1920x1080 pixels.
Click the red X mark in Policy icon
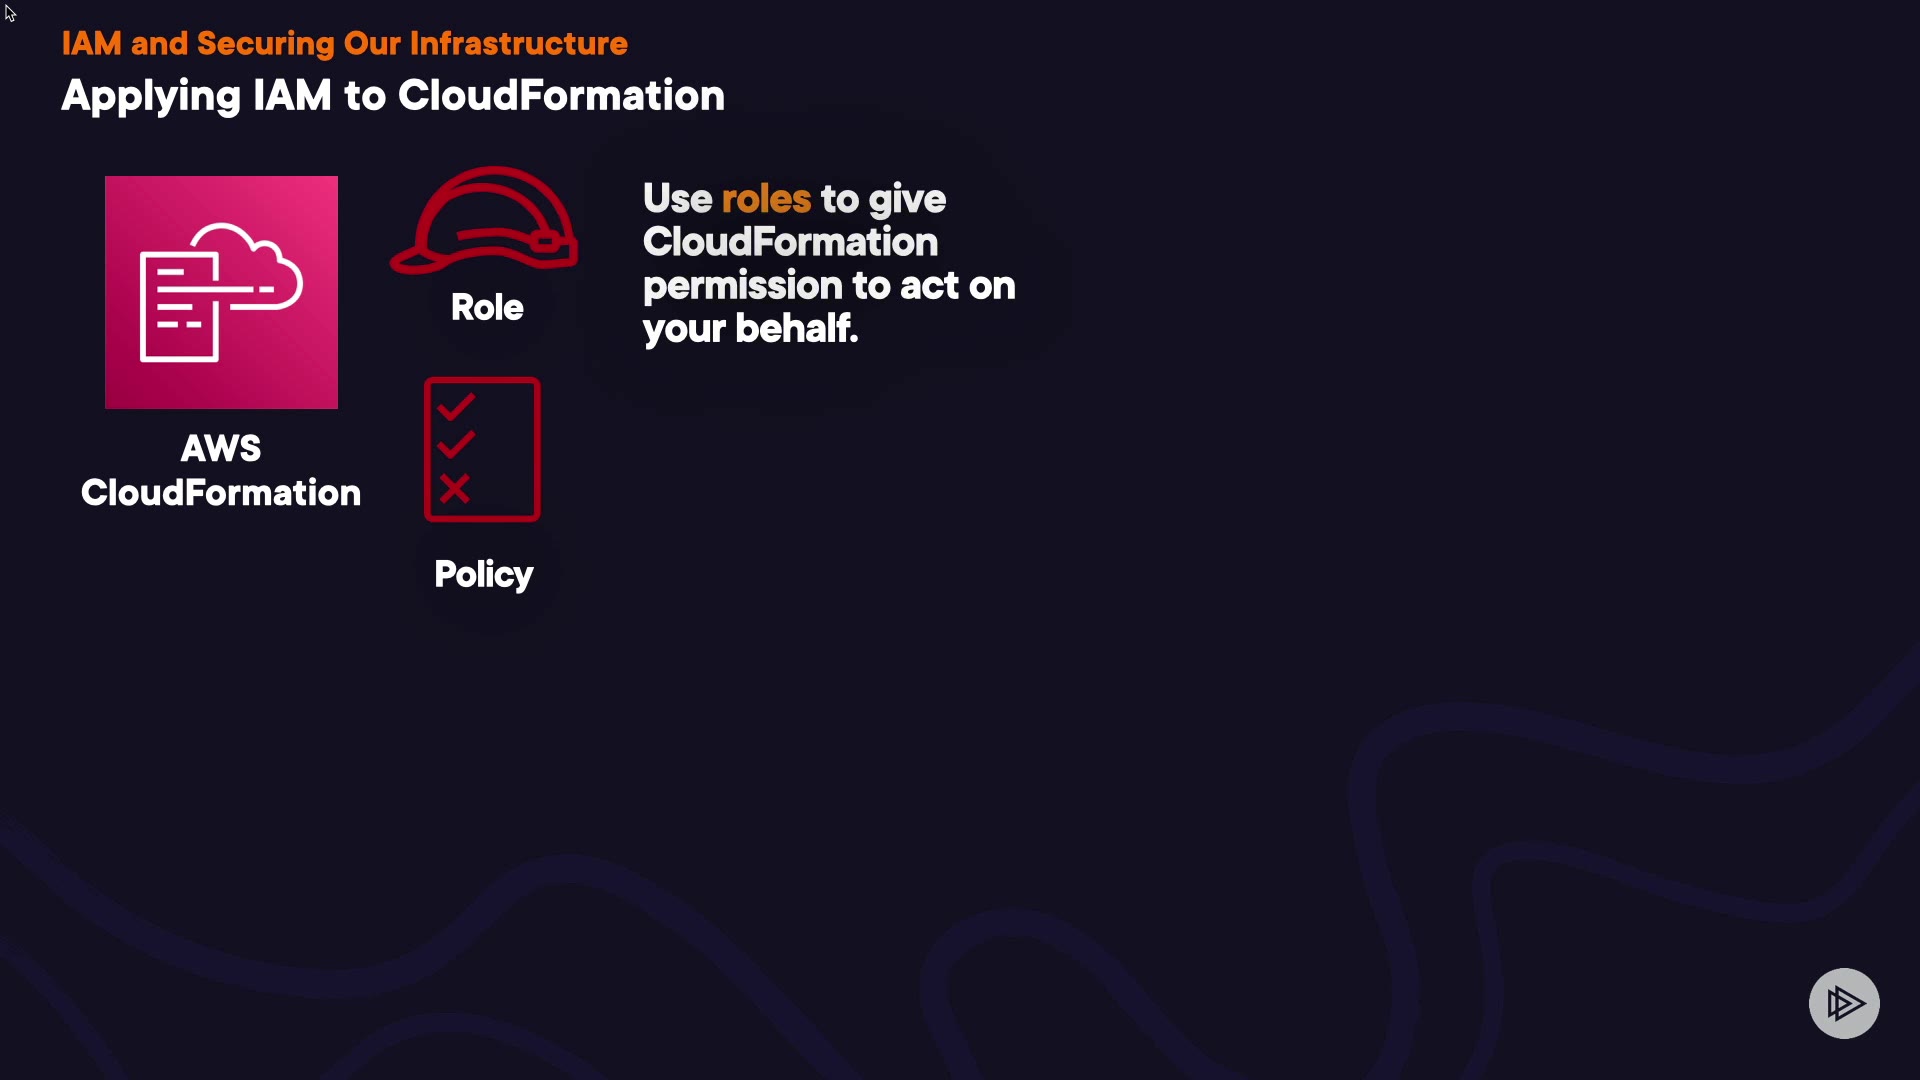455,489
